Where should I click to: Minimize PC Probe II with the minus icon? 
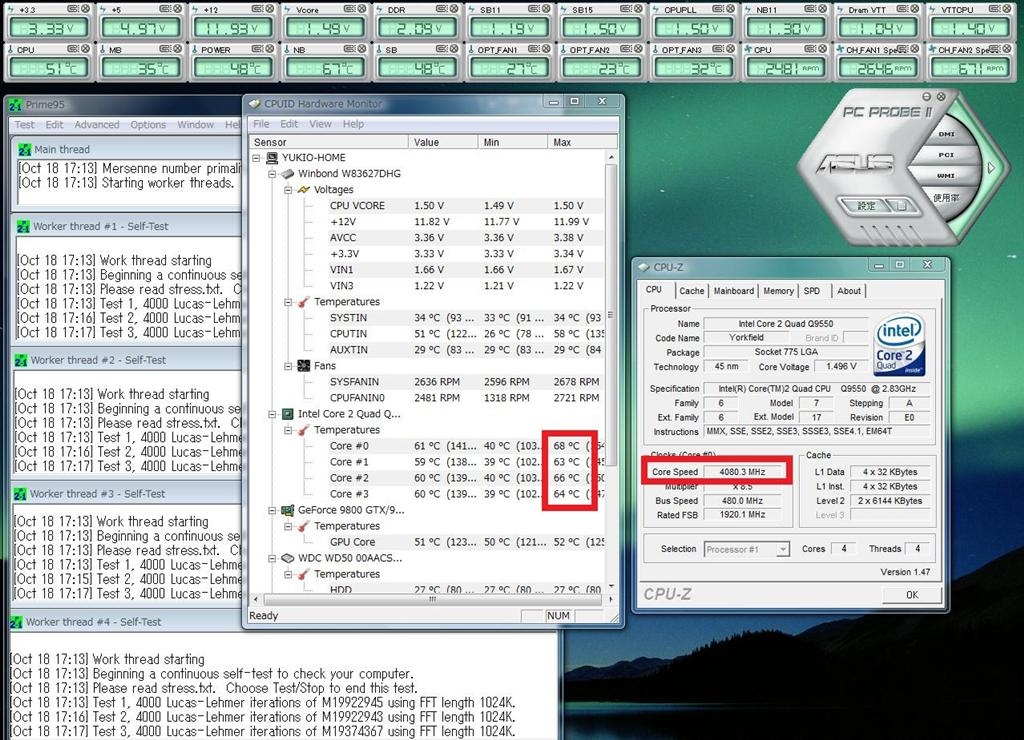pyautogui.click(x=927, y=97)
